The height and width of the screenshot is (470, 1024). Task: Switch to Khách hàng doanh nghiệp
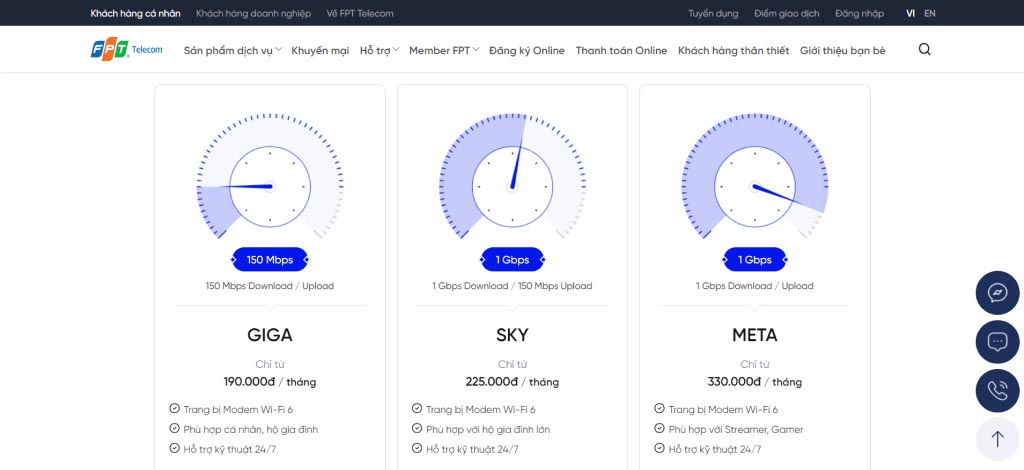[253, 13]
